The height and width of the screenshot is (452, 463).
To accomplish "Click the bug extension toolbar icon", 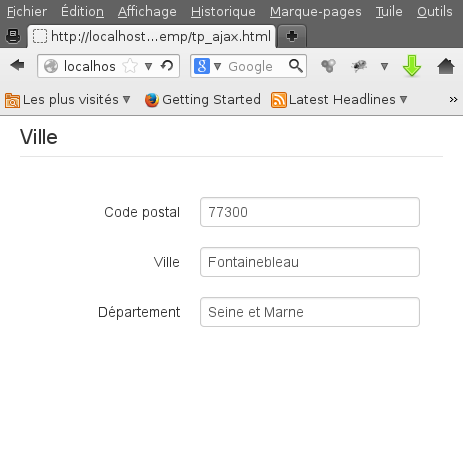I will tap(359, 66).
